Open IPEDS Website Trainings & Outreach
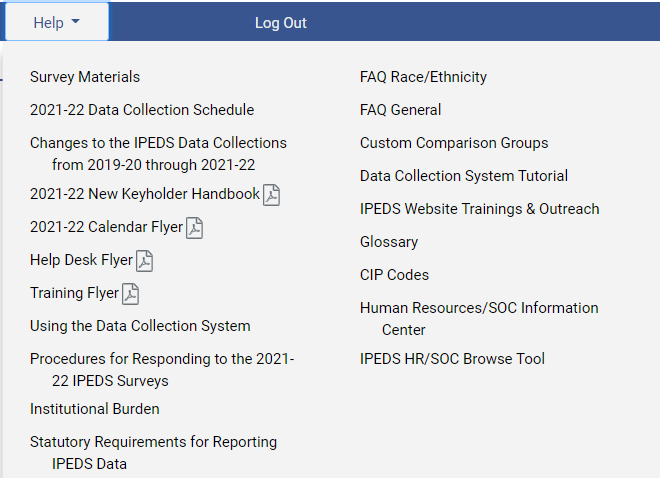The height and width of the screenshot is (478, 660). click(x=480, y=209)
